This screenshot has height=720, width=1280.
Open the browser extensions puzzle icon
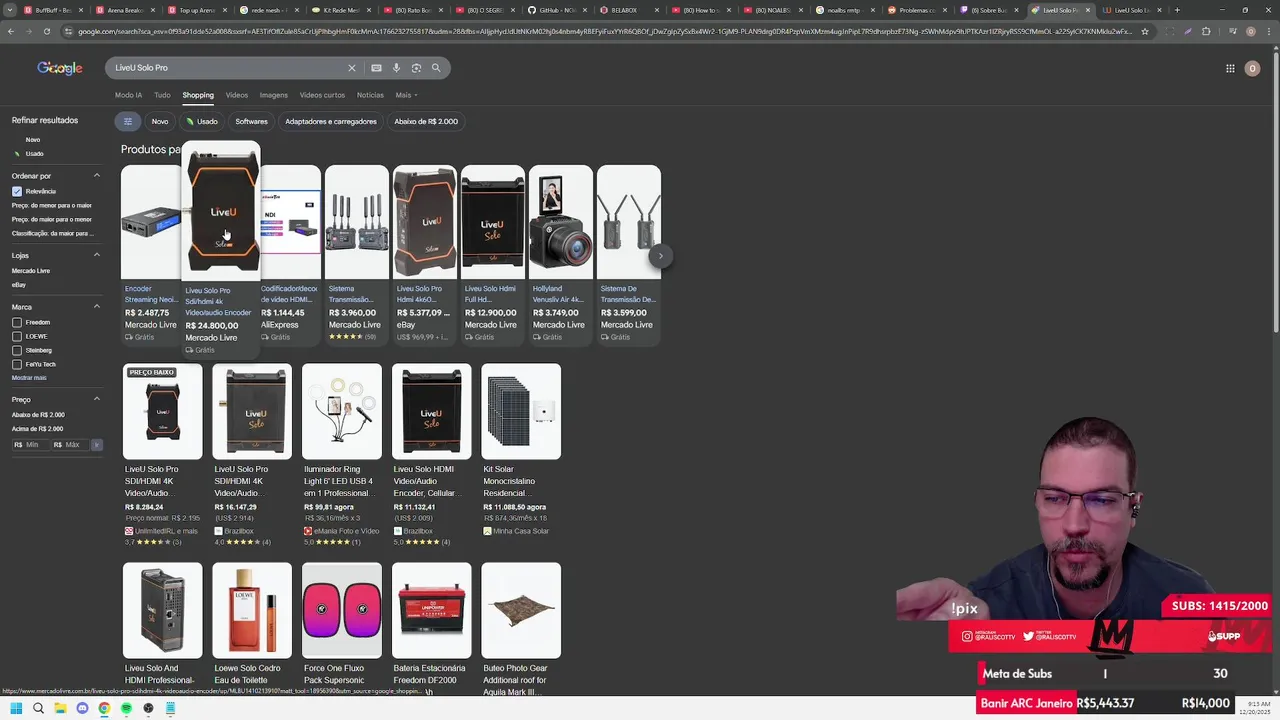point(1206,31)
